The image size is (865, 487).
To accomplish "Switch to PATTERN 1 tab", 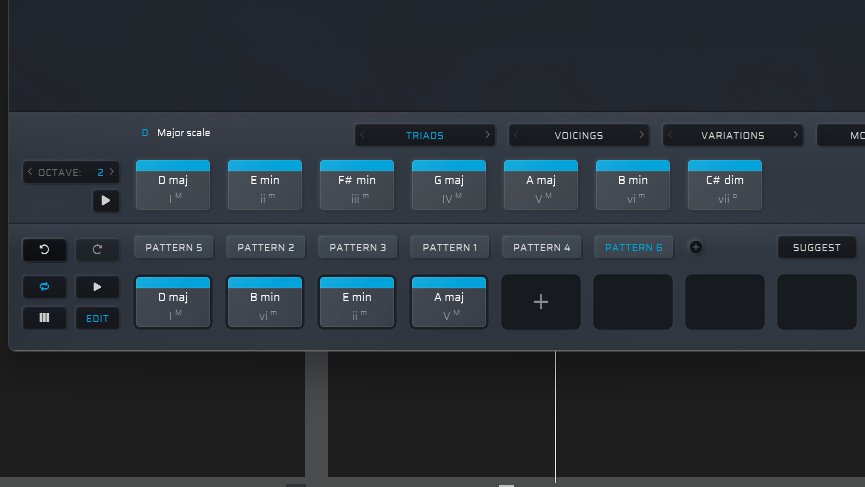I will [450, 248].
